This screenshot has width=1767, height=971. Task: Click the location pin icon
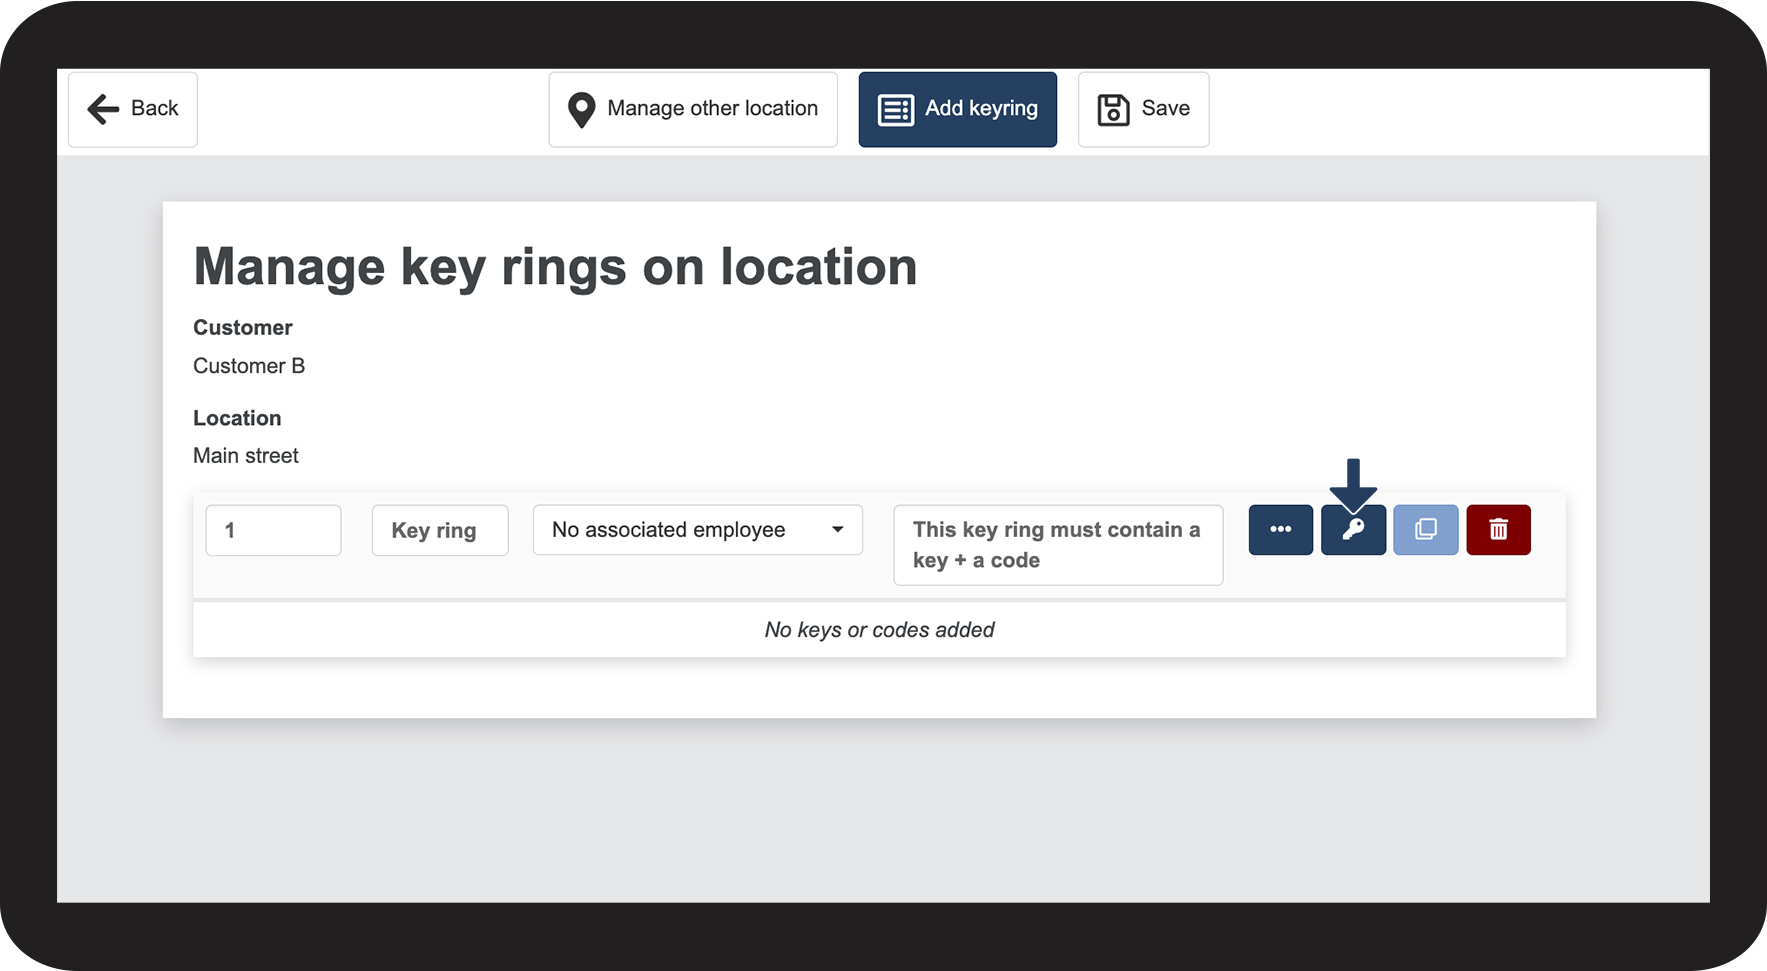[x=581, y=110]
